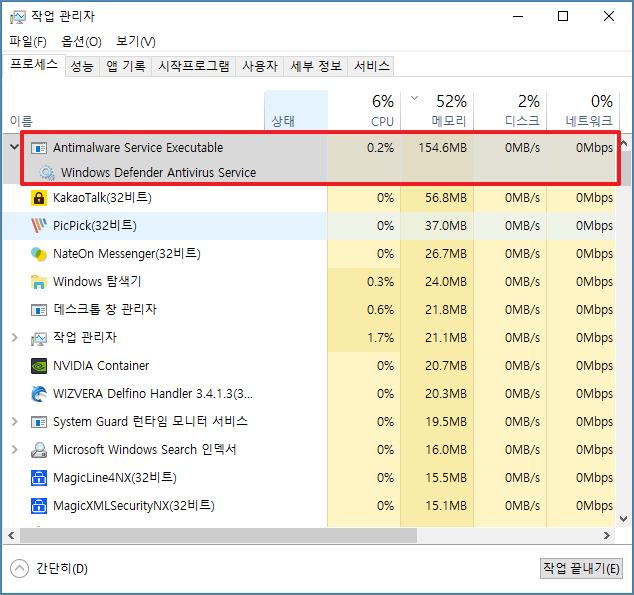
Task: Click the 간단히 collapse arrow icon
Action: click(19, 568)
